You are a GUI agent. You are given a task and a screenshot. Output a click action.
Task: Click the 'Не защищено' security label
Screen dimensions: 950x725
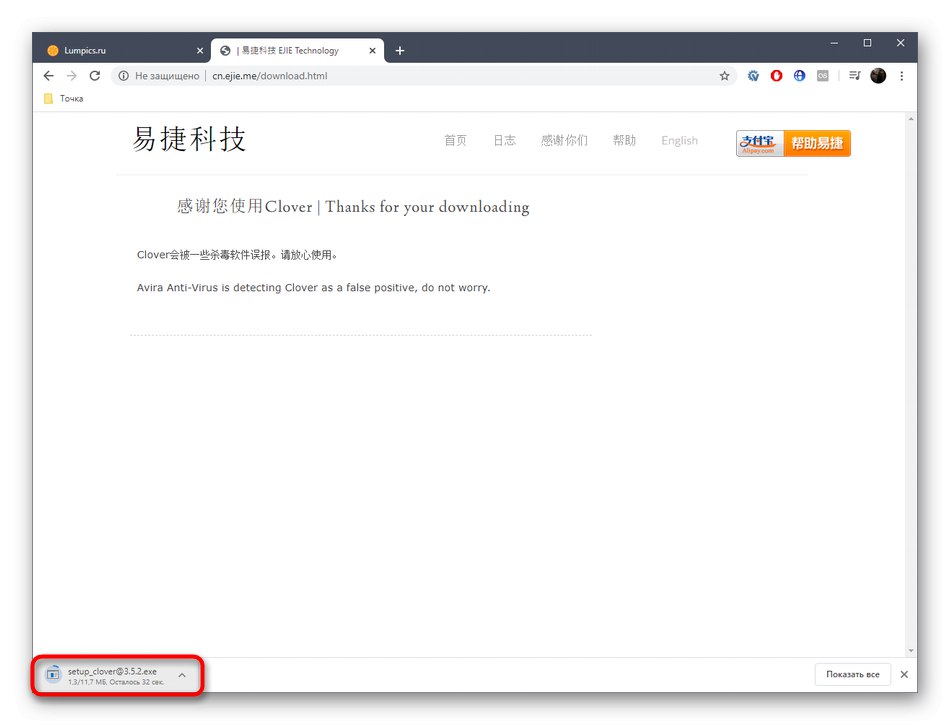coord(167,76)
